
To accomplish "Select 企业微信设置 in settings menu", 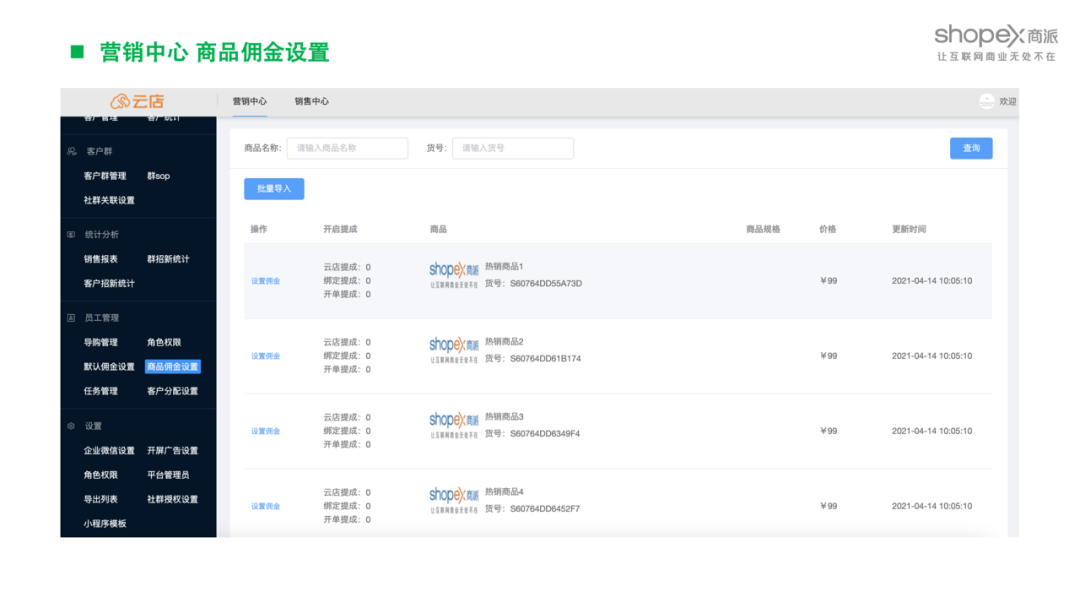I will tap(109, 451).
